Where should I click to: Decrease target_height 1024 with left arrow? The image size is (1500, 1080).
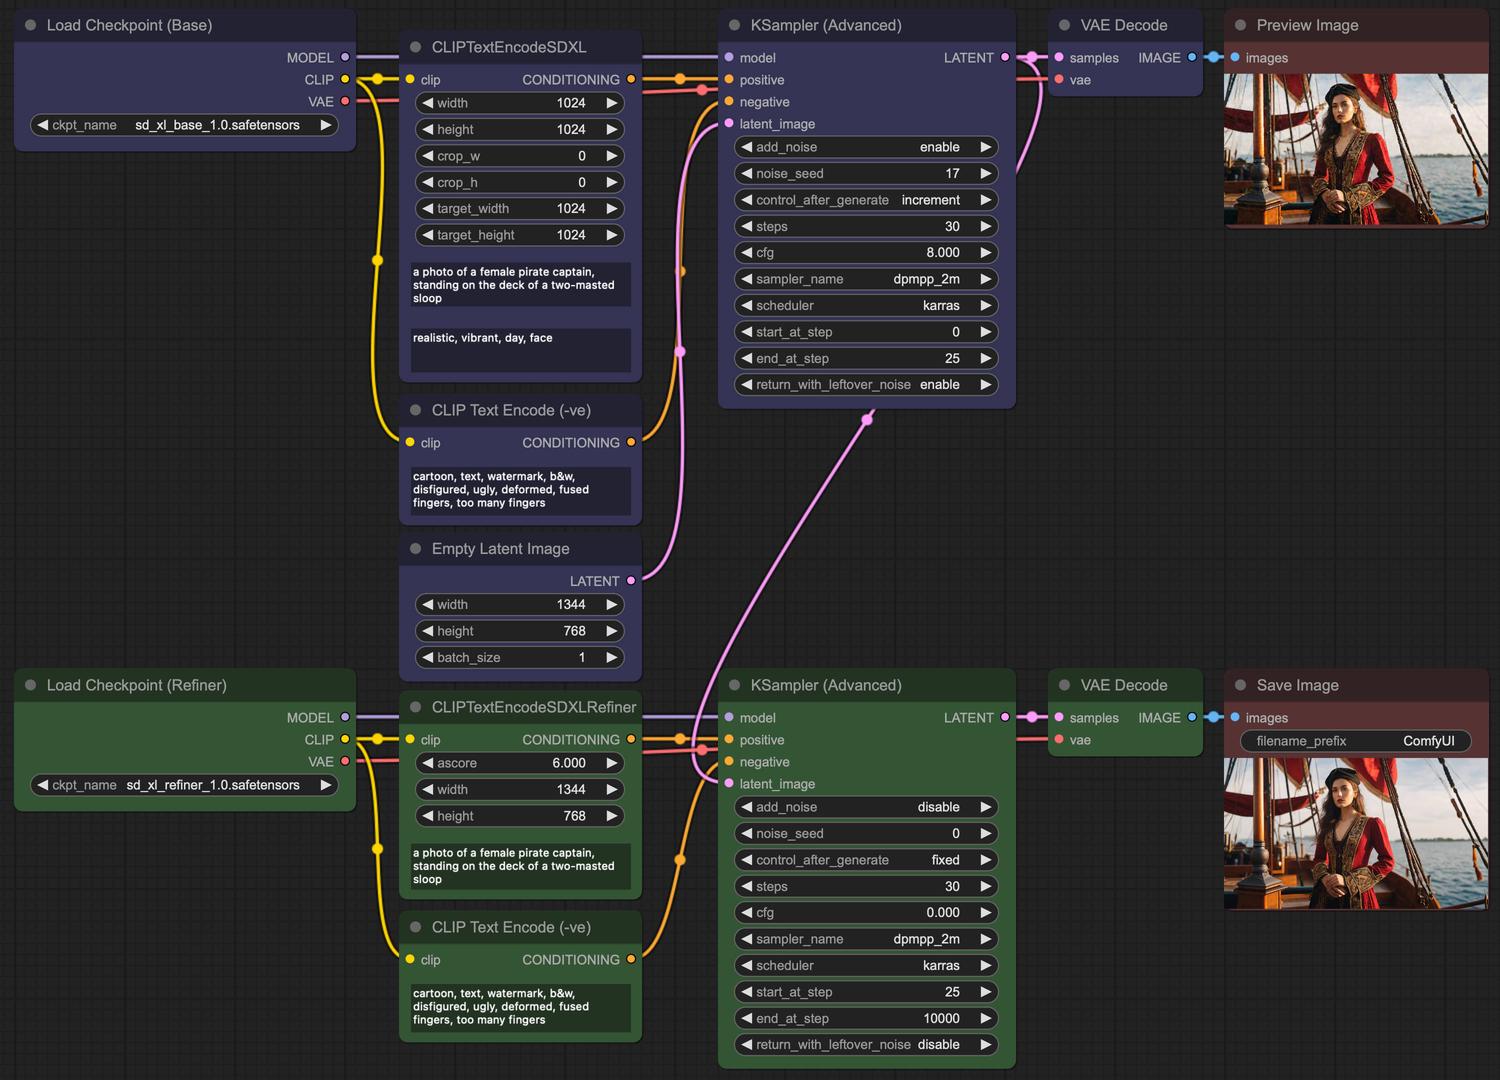tap(428, 235)
